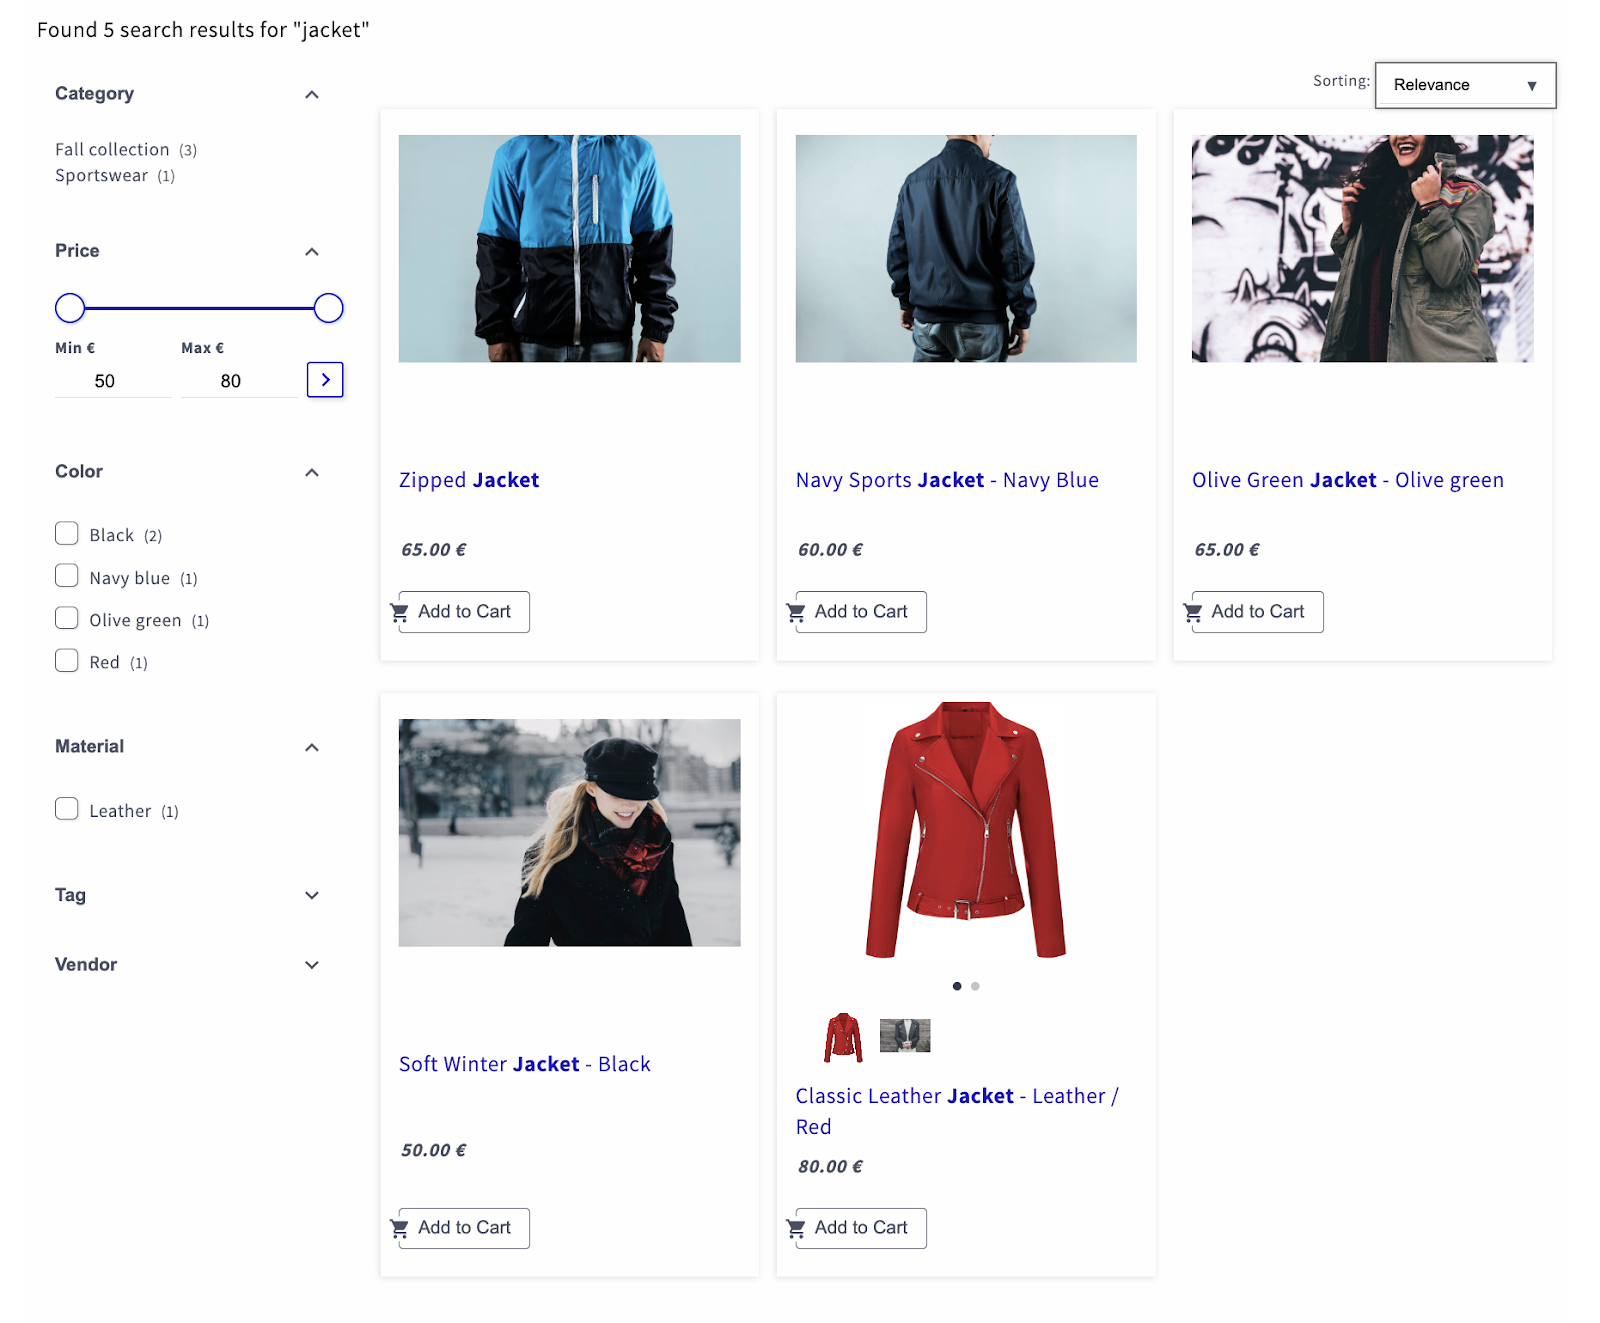Screen dimensions: 1600x1323
Task: Click the maximum price slider handle
Action: [329, 308]
